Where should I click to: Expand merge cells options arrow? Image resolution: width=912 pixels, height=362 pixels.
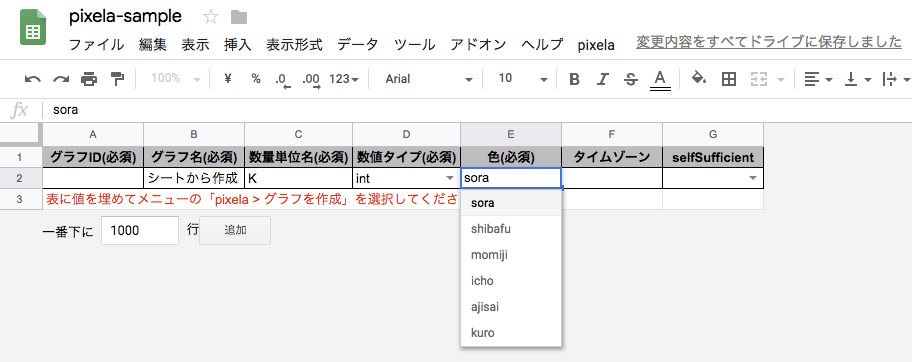(781, 80)
